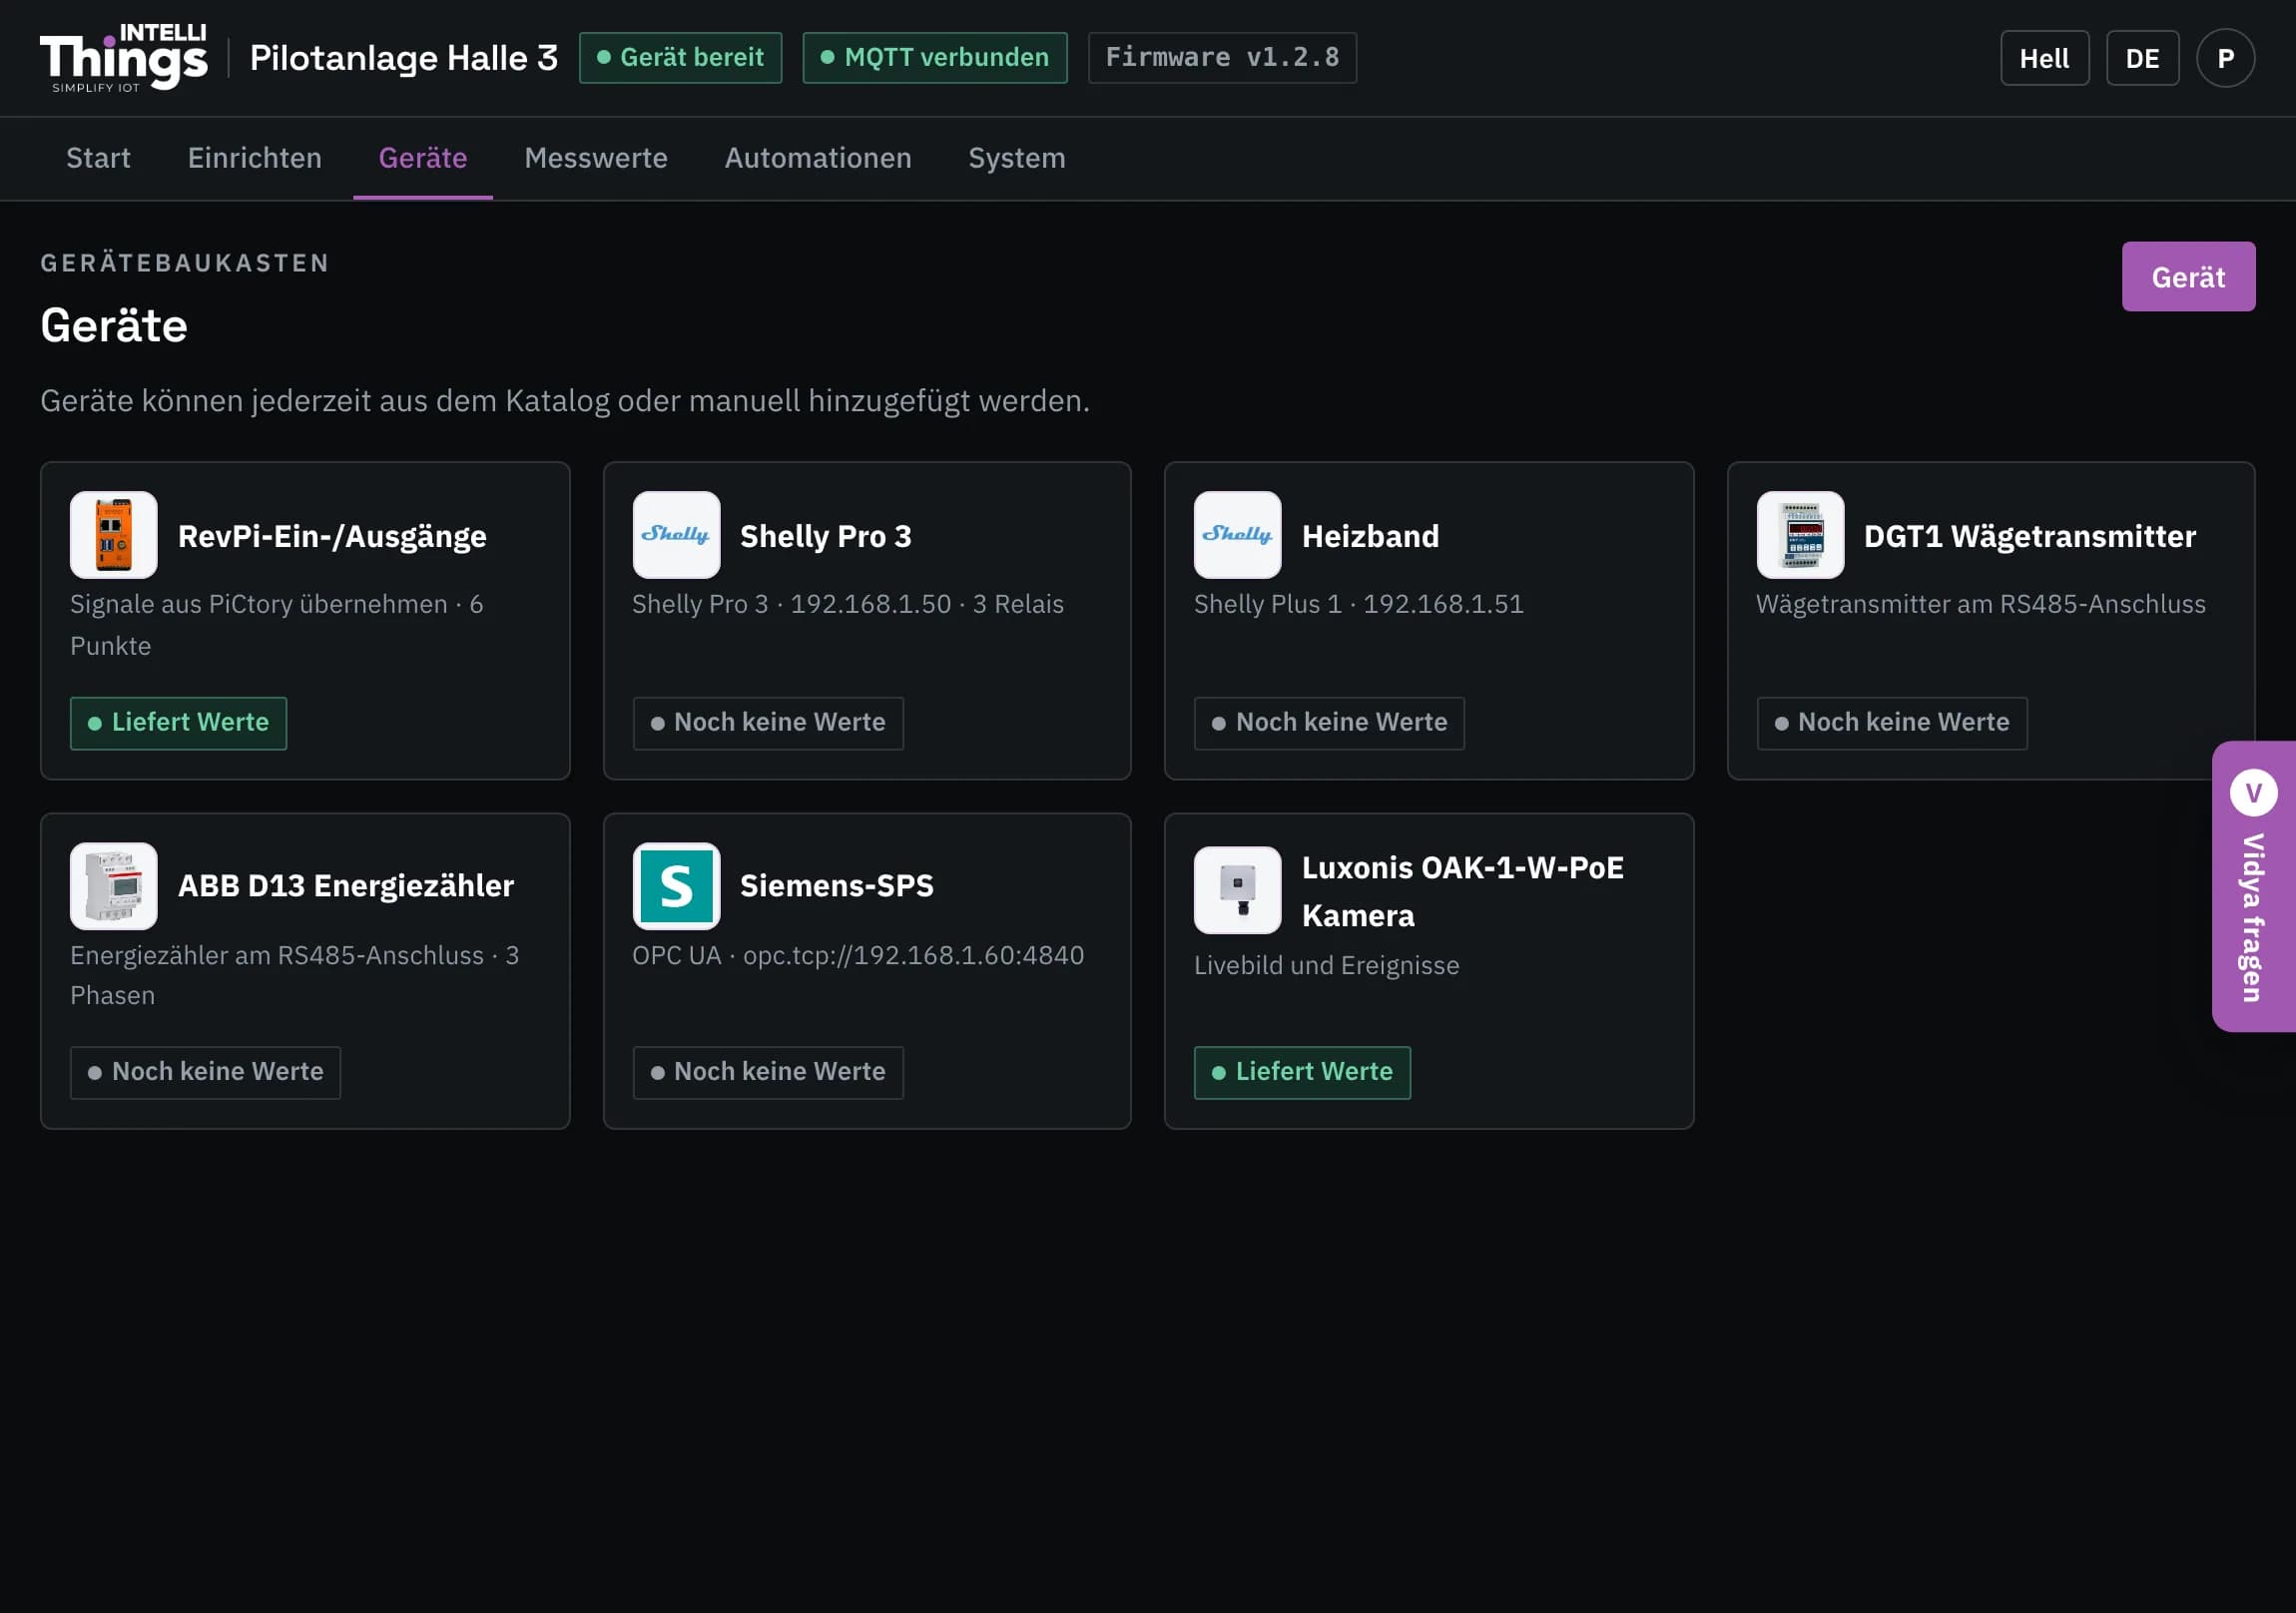The image size is (2296, 1613).
Task: Click the Gerät bereit status badge
Action: pos(680,57)
